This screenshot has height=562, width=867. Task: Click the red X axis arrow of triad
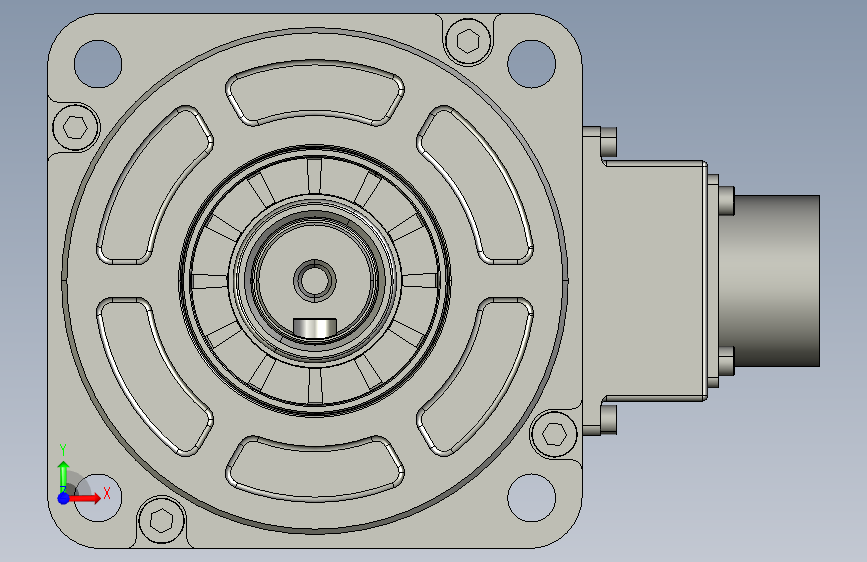tap(86, 498)
